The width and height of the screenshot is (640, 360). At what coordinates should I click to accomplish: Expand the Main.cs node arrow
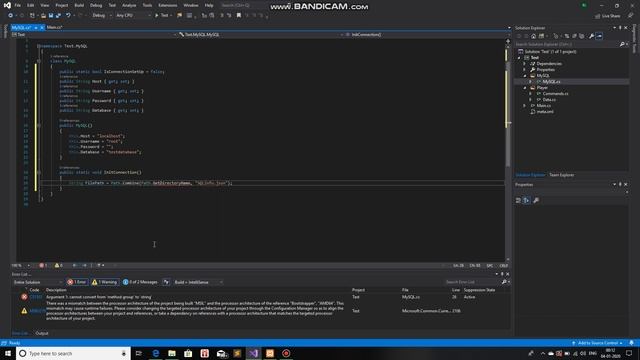525,106
